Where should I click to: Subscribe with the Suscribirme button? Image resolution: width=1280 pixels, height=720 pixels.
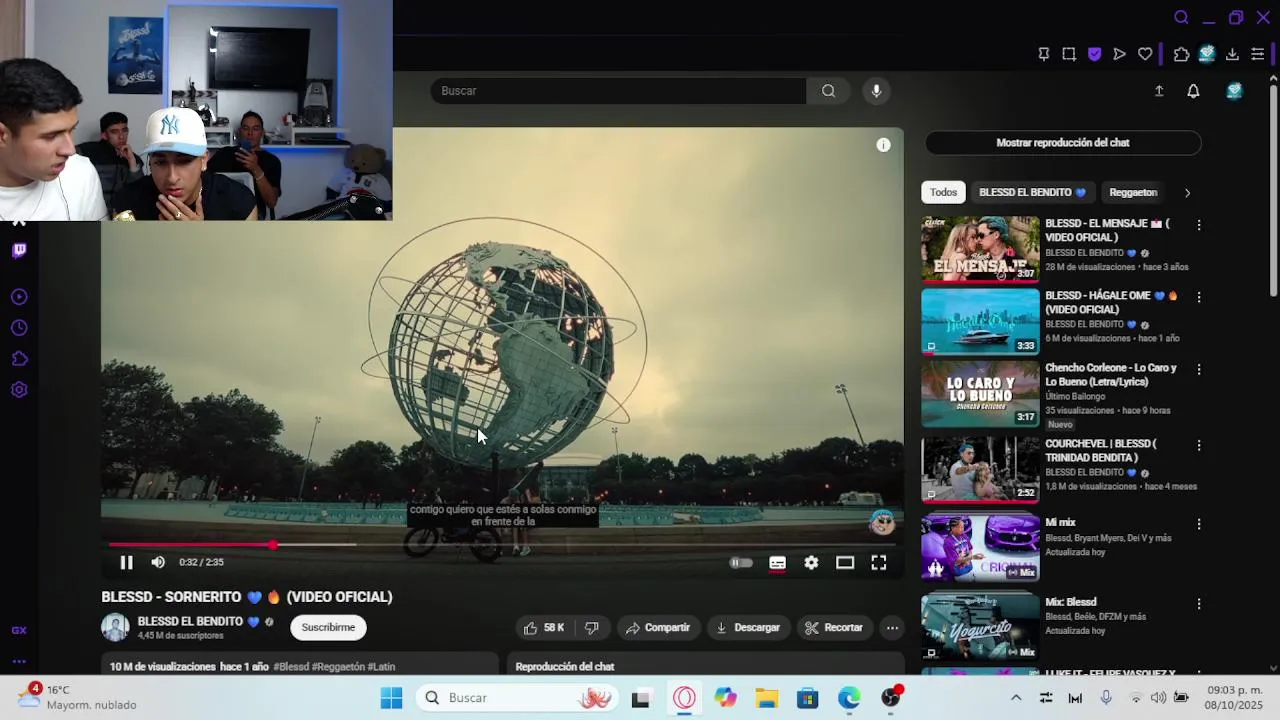click(x=328, y=627)
